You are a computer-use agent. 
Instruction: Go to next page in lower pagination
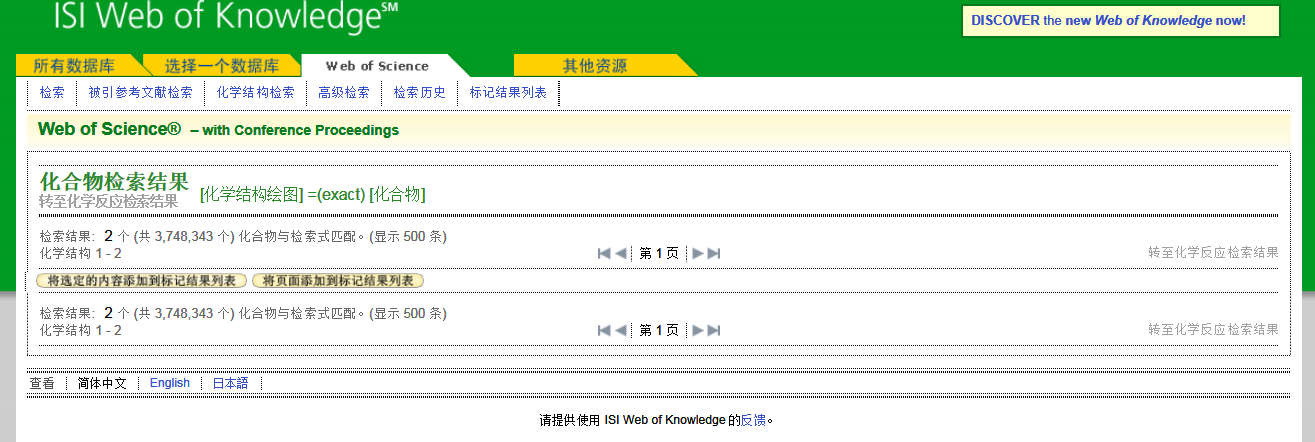click(698, 330)
